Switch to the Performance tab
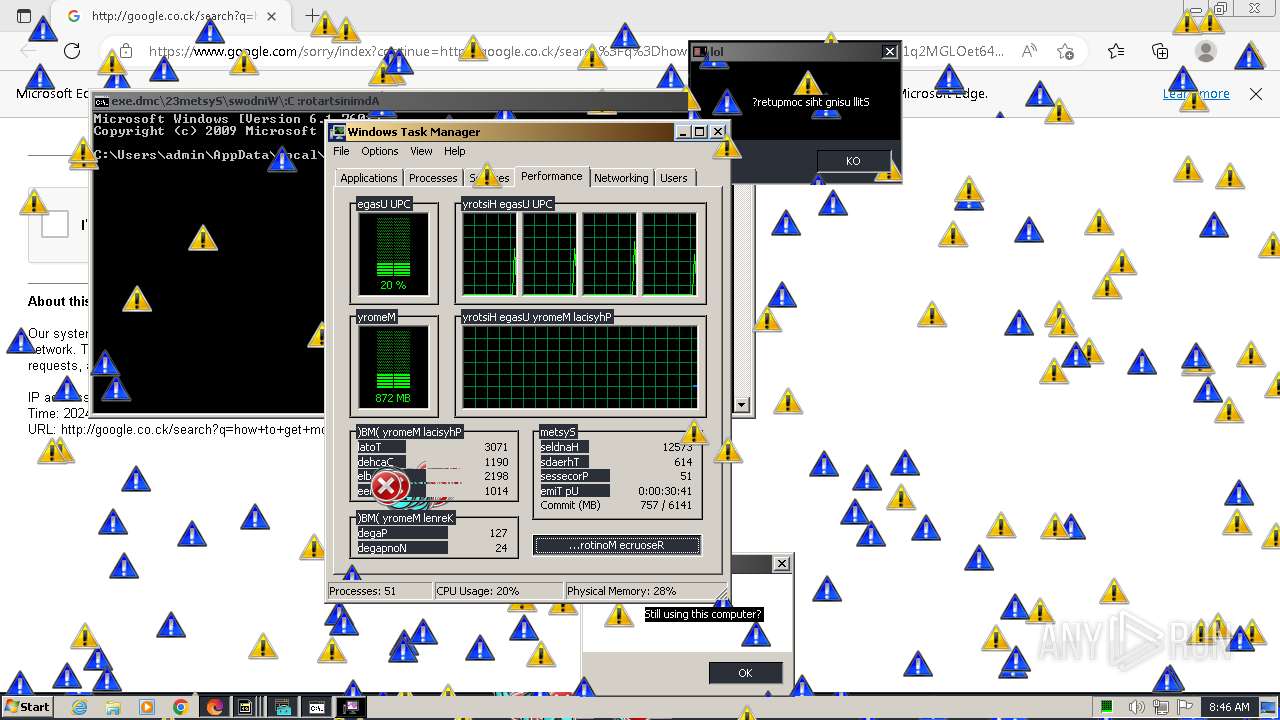1280x720 pixels. [551, 176]
